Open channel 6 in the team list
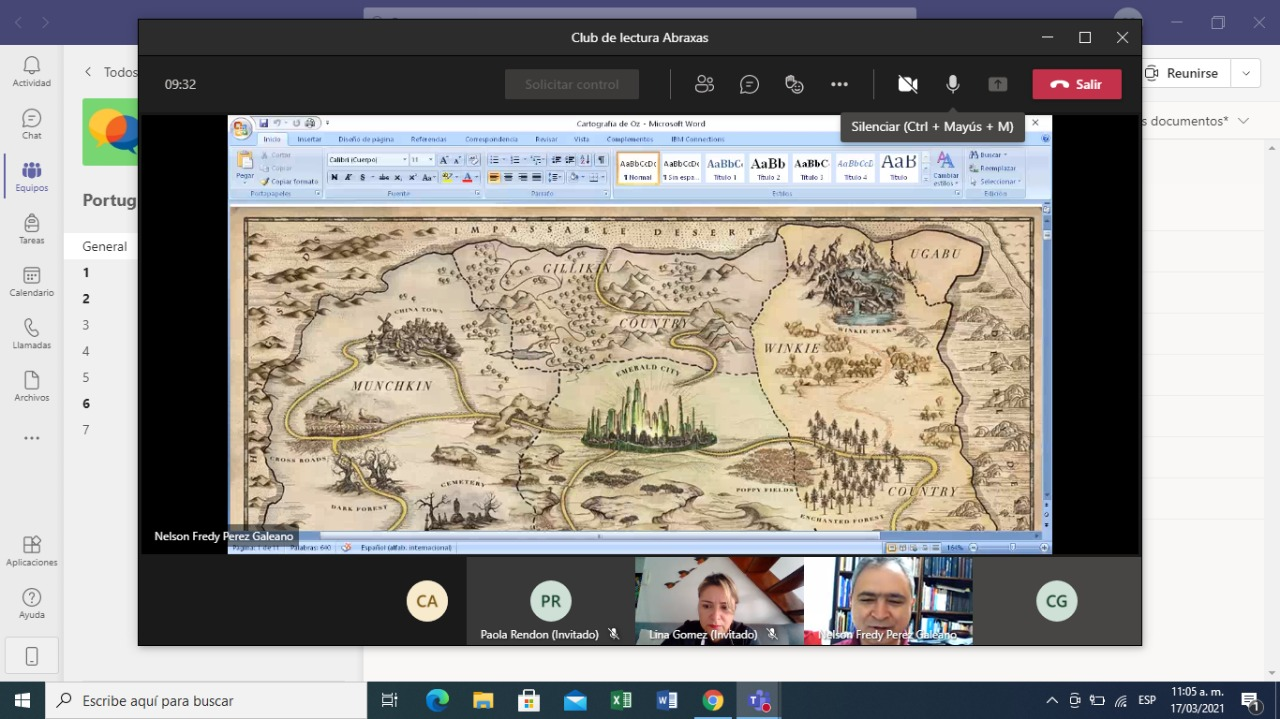 [x=86, y=403]
